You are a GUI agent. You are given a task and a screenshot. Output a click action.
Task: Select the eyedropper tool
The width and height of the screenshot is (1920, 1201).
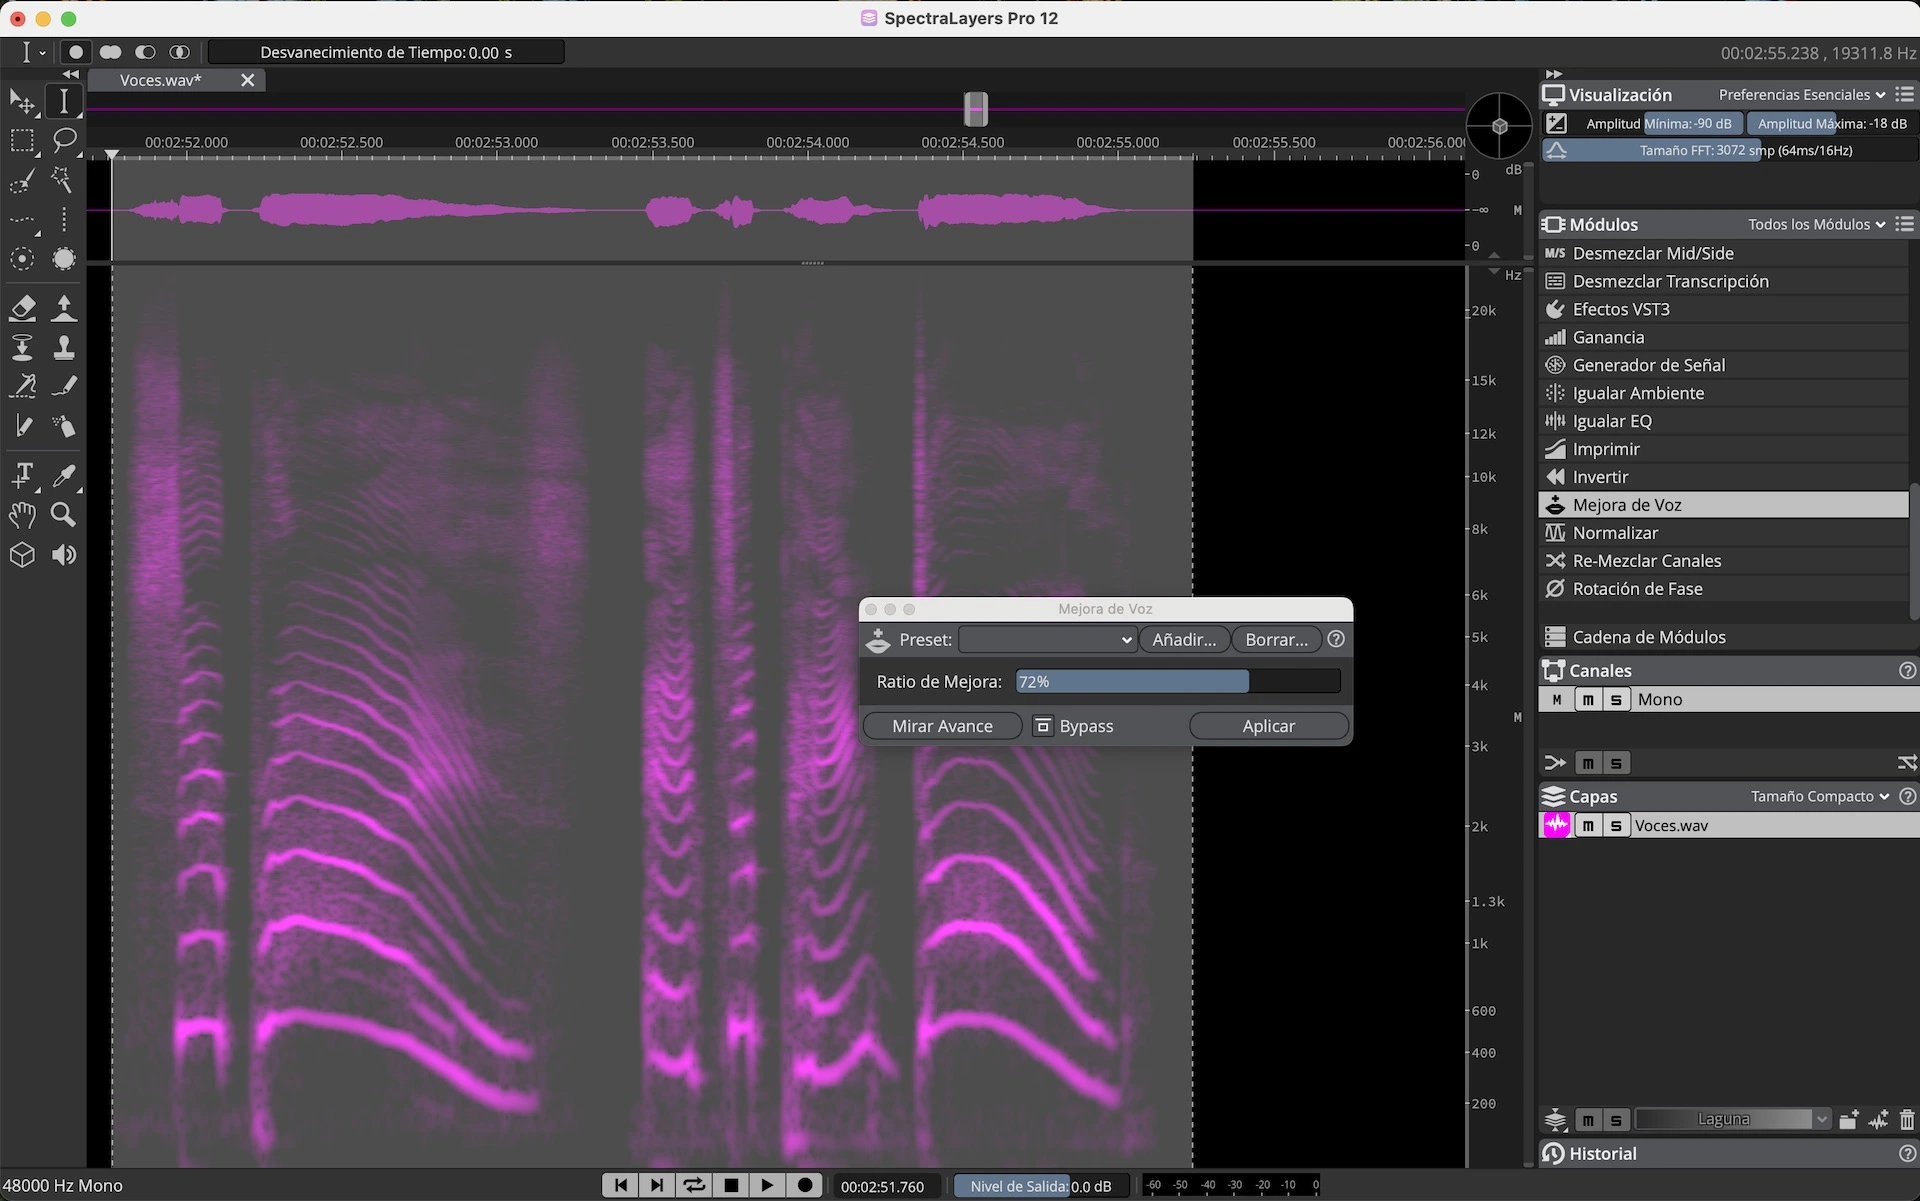pos(63,475)
